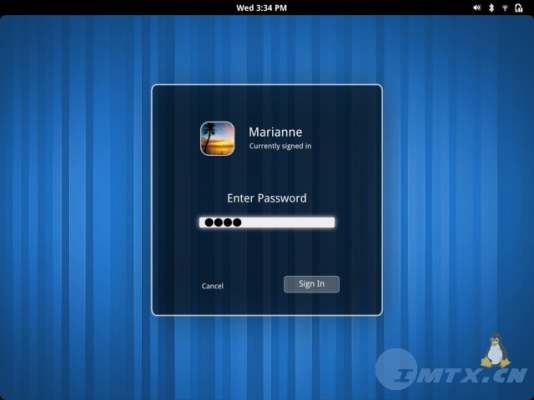The image size is (534, 400).
Task: Select the Marianne user name
Action: click(x=275, y=132)
